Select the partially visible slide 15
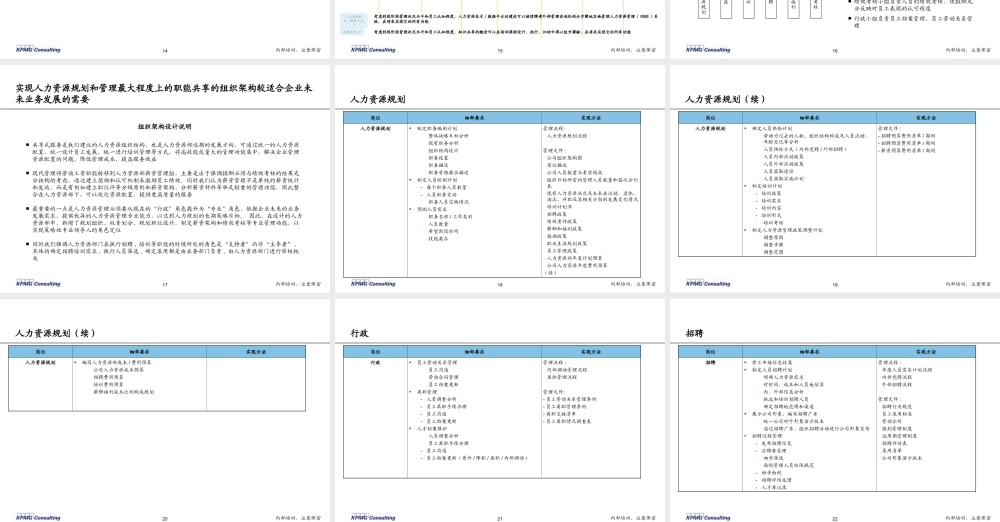The height and width of the screenshot is (522, 1000). pos(500,29)
